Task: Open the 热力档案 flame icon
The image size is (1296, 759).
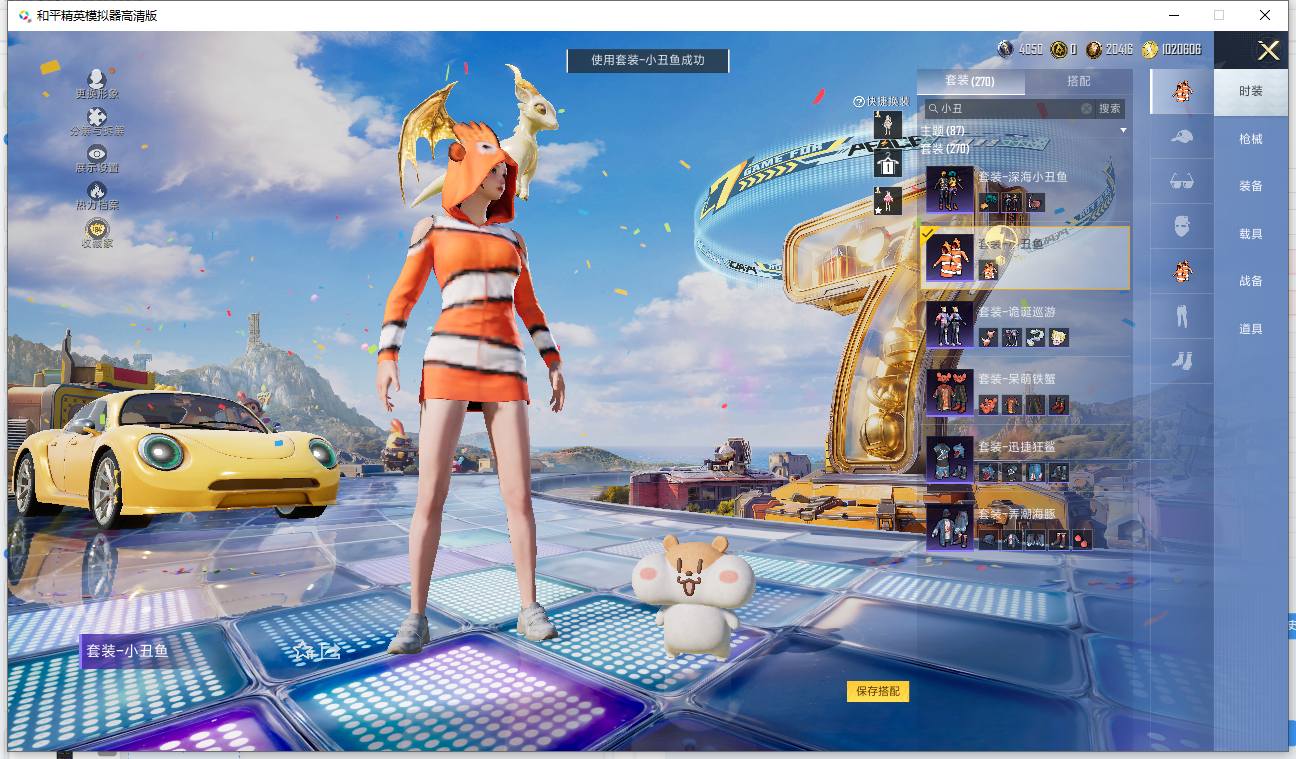Action: (x=97, y=190)
